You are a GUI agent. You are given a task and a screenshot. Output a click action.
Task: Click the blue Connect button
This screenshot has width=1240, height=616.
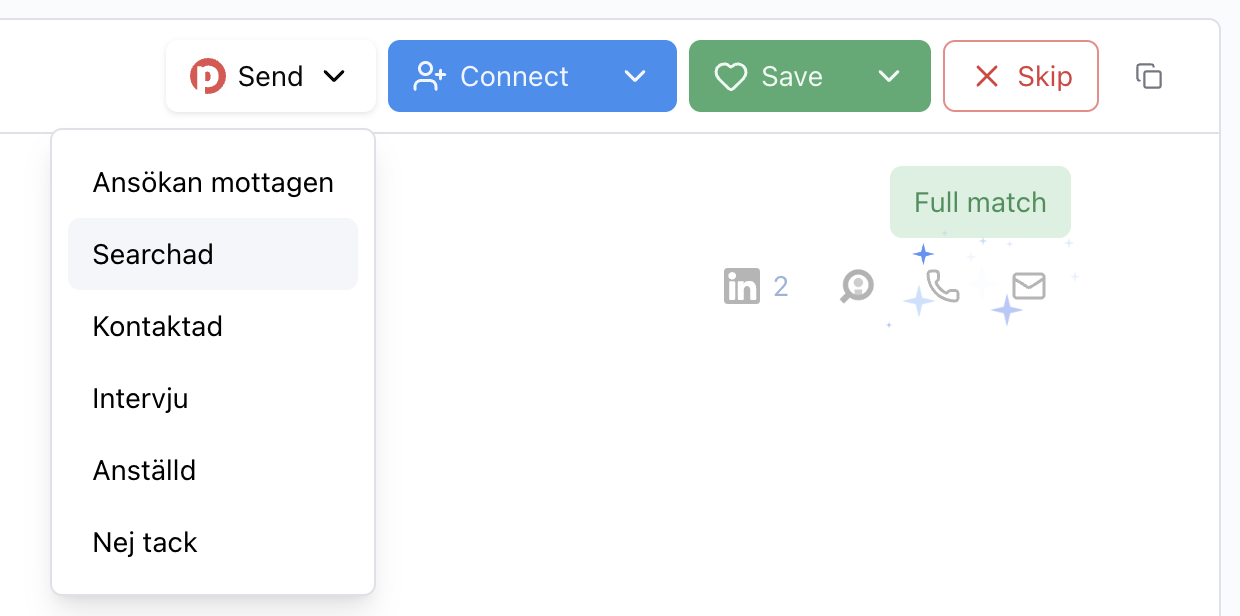pos(492,77)
